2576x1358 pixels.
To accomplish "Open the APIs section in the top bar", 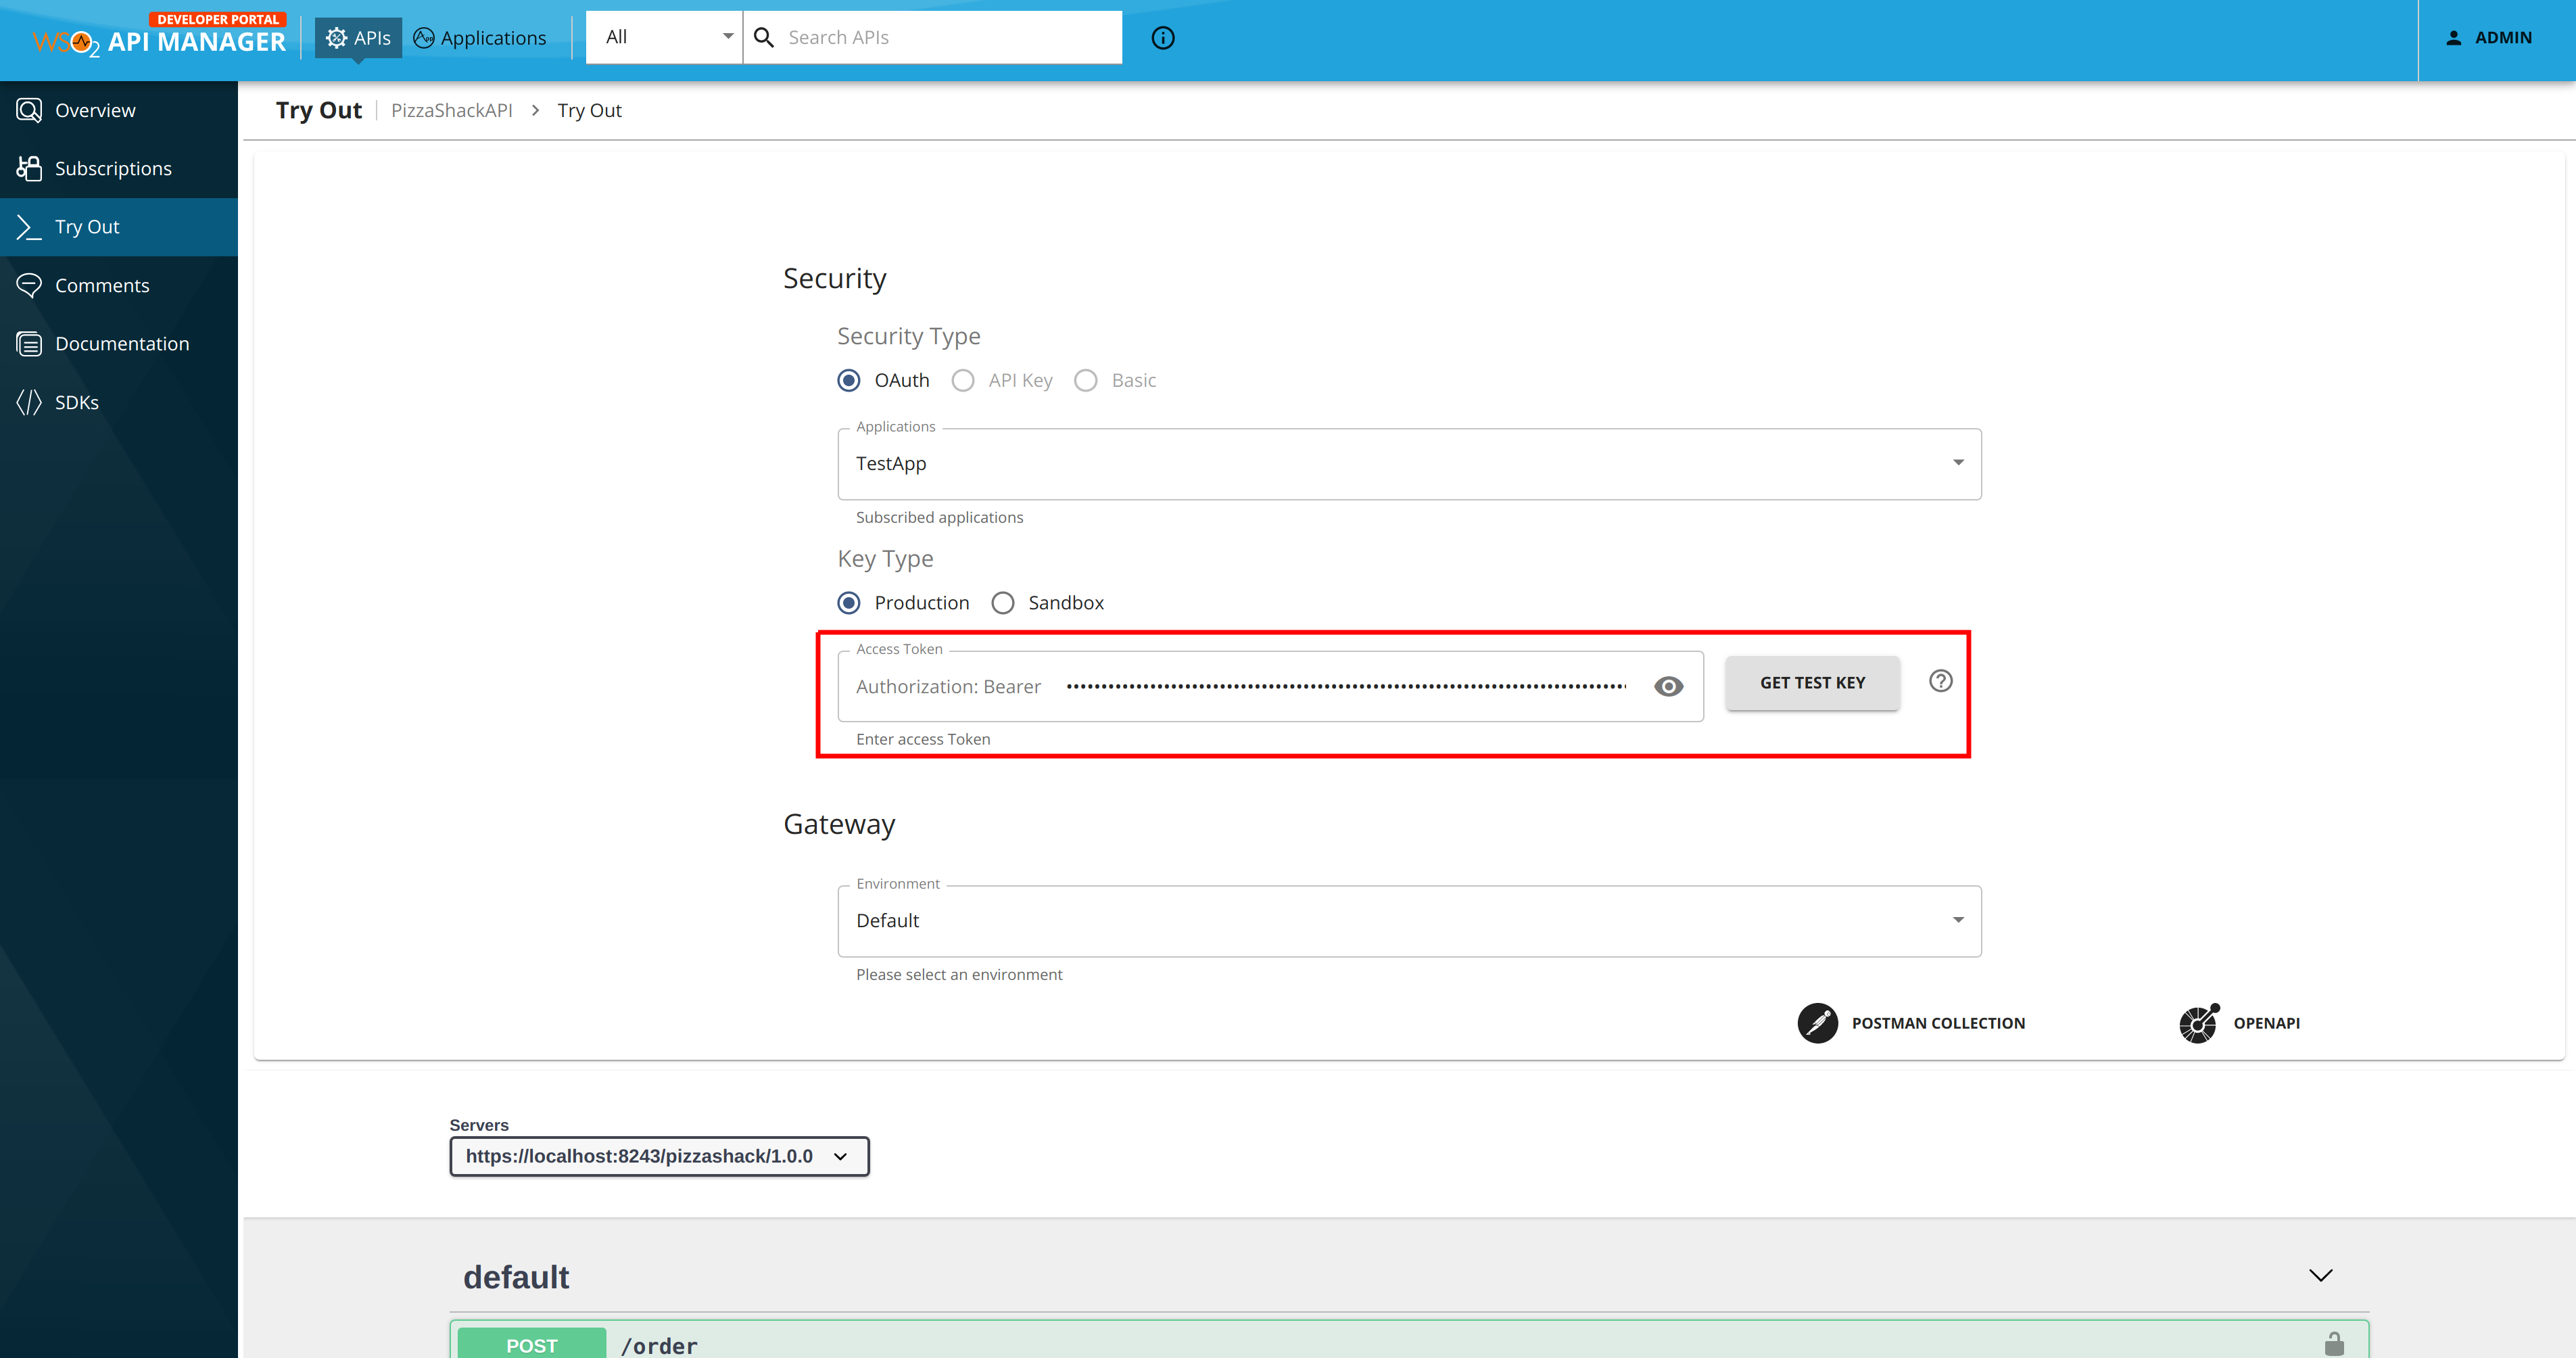I will pyautogui.click(x=358, y=38).
